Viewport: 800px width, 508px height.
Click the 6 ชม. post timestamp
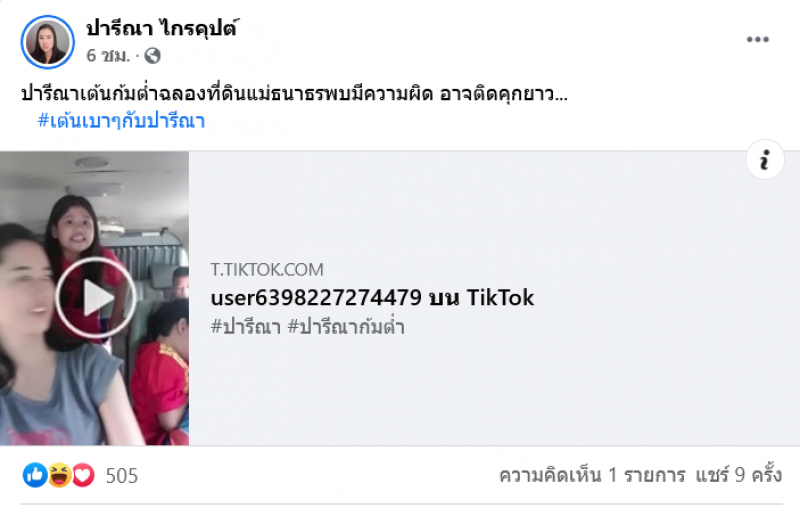point(108,55)
